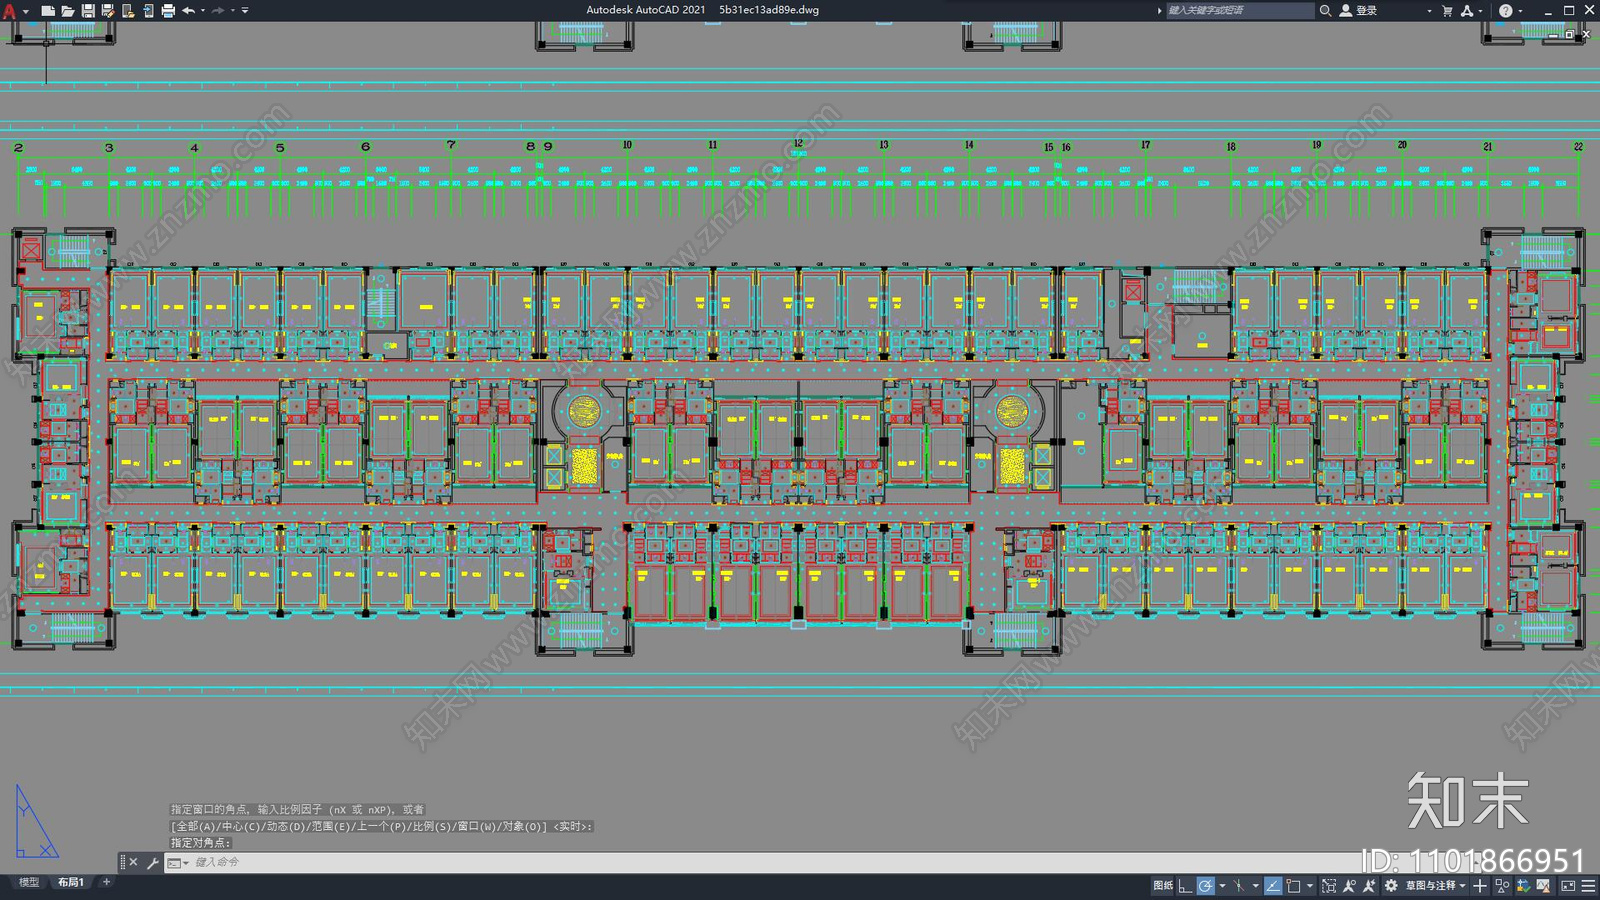Screen dimensions: 1600x900
Task: Toggle Ortho mode in status bar
Action: tap(1185, 886)
